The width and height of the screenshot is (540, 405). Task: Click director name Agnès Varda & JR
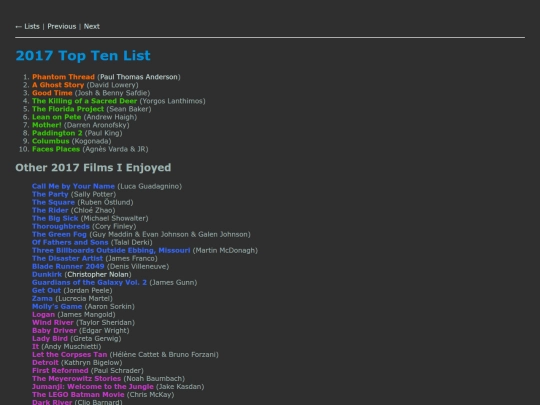click(115, 149)
